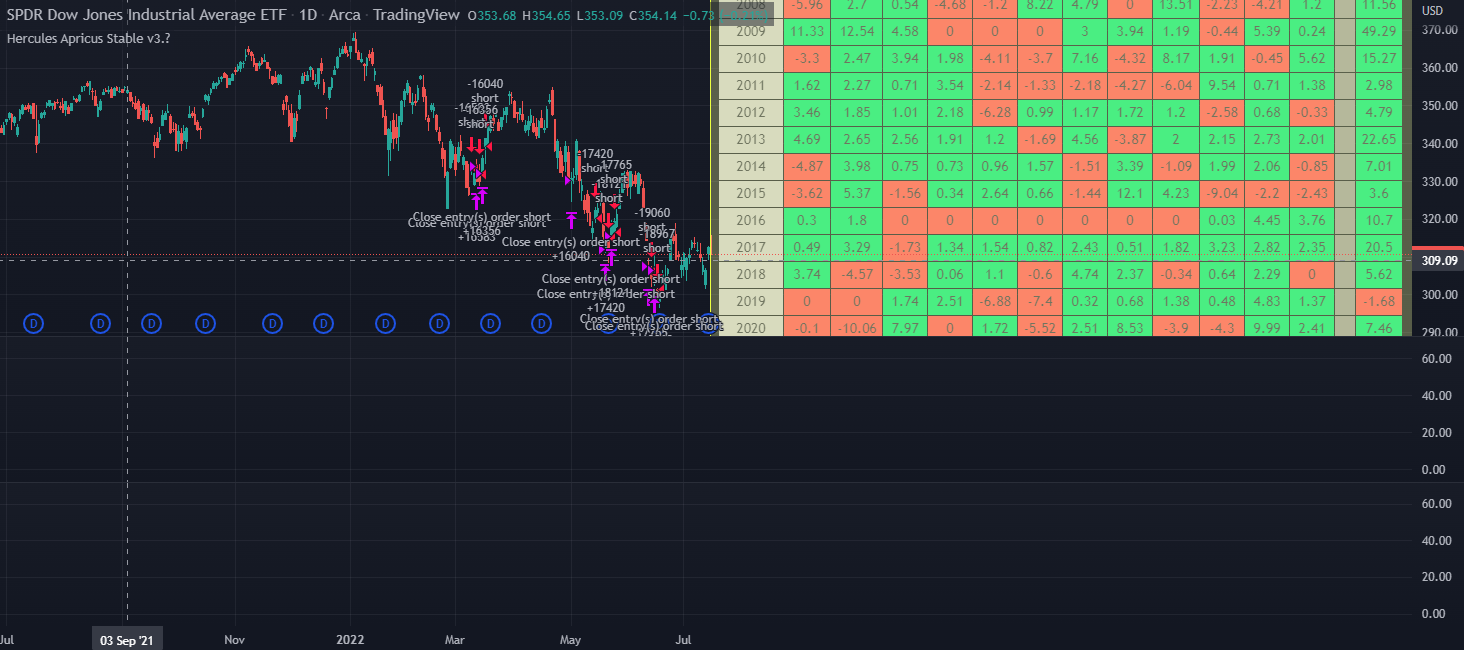Click the 03 Sep '21 date label on time axis
1464x650 pixels.
(126, 639)
